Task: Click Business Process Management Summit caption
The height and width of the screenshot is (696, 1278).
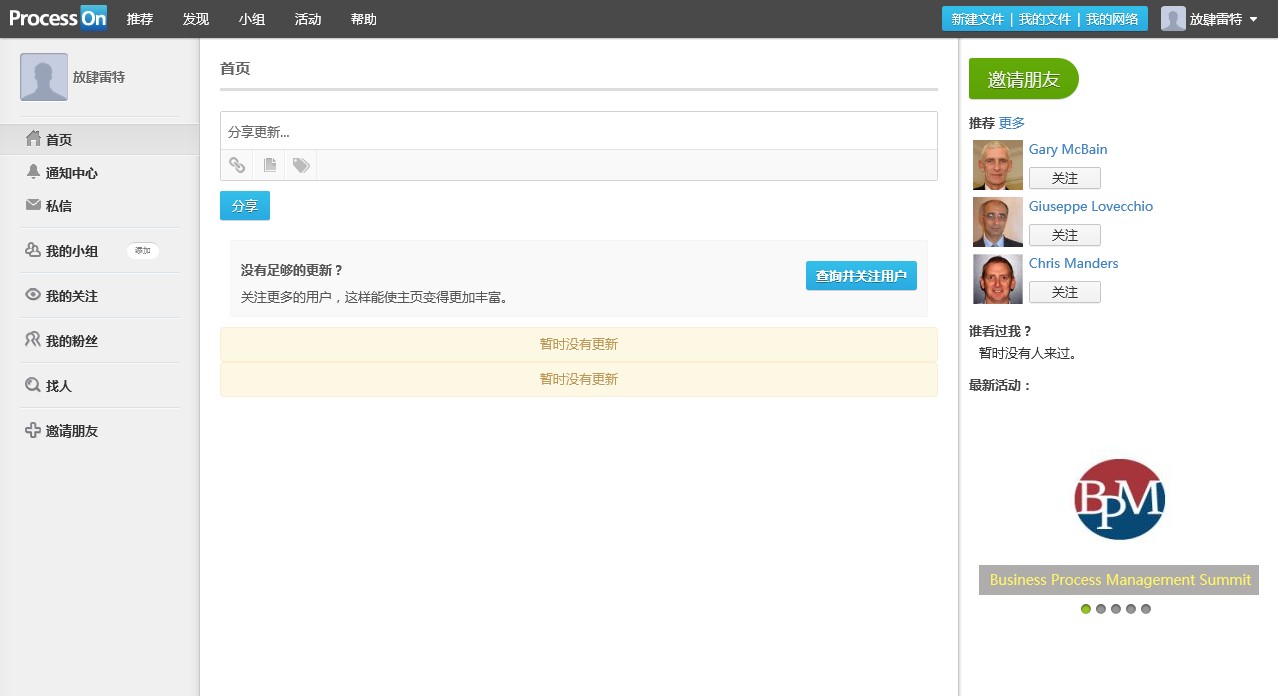Action: tap(1119, 580)
